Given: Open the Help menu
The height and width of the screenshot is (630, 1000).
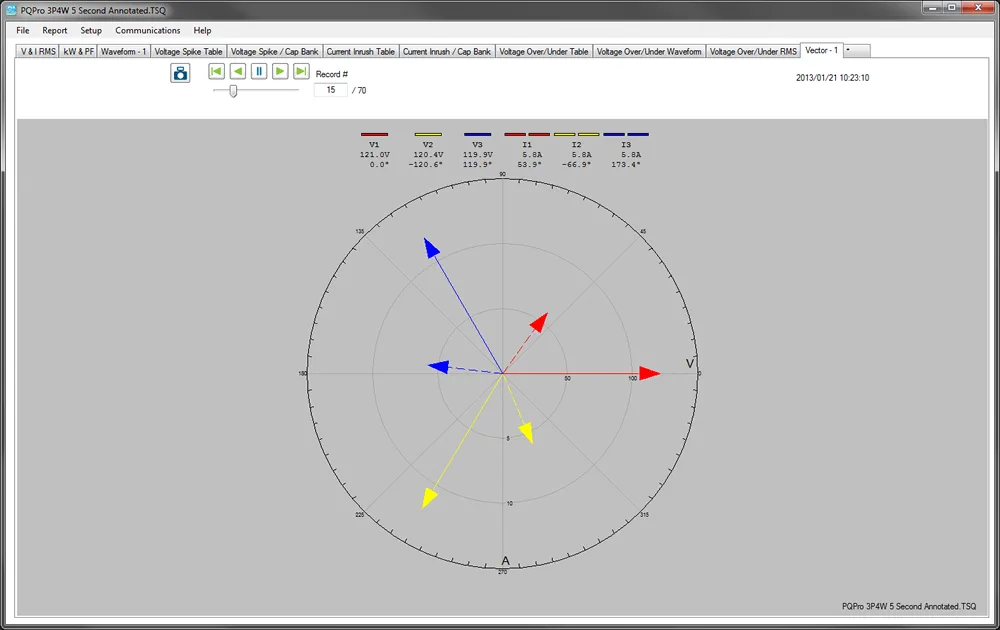Looking at the screenshot, I should (x=202, y=30).
